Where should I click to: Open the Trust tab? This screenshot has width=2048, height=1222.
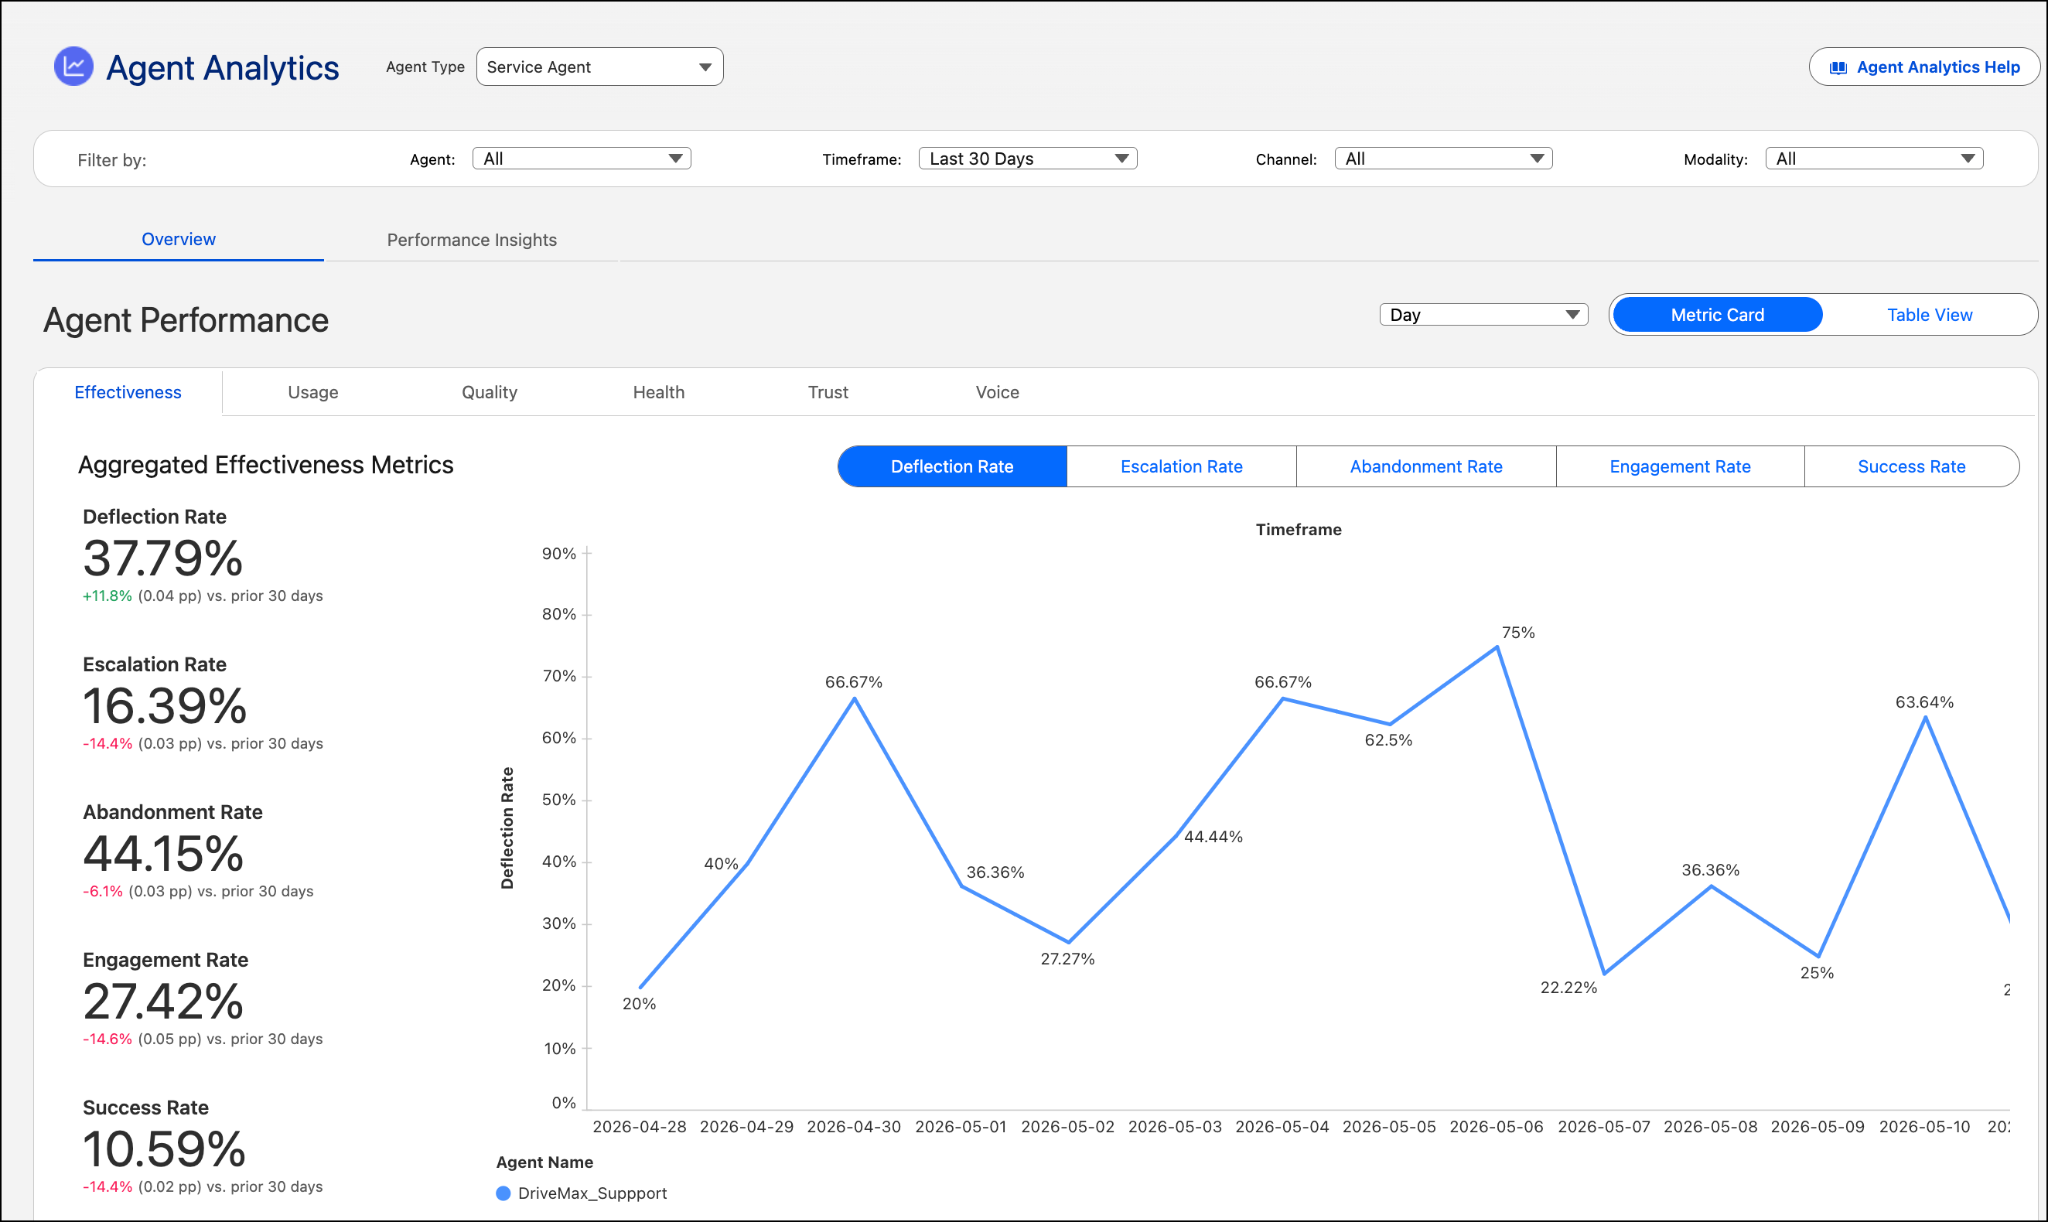pos(828,393)
